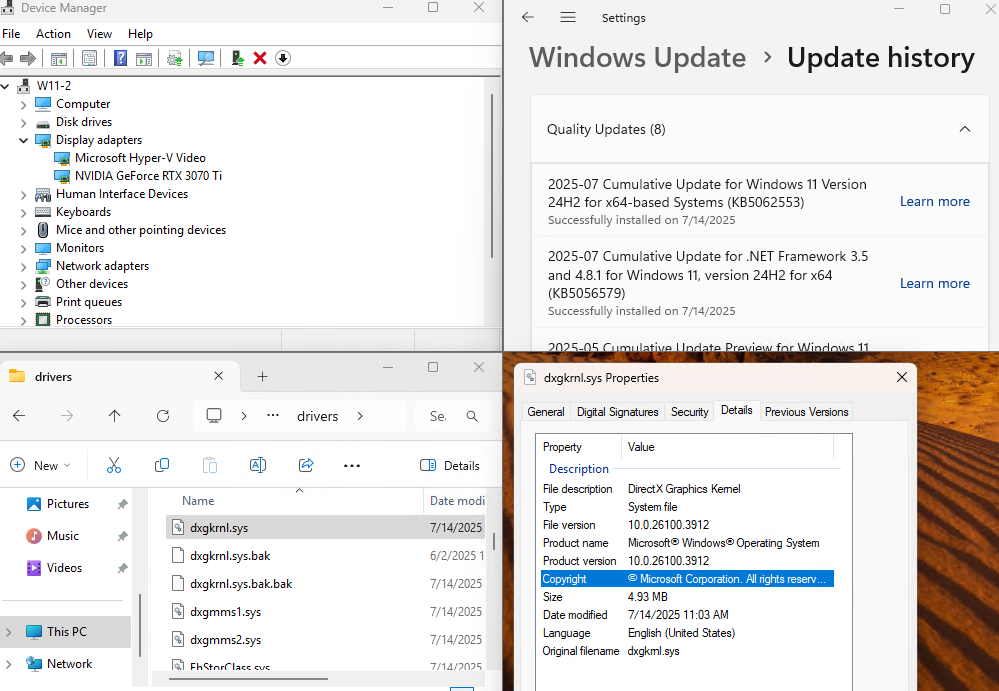Image resolution: width=999 pixels, height=691 pixels.
Task: Click the Scan for hardware changes icon
Action: click(206, 59)
